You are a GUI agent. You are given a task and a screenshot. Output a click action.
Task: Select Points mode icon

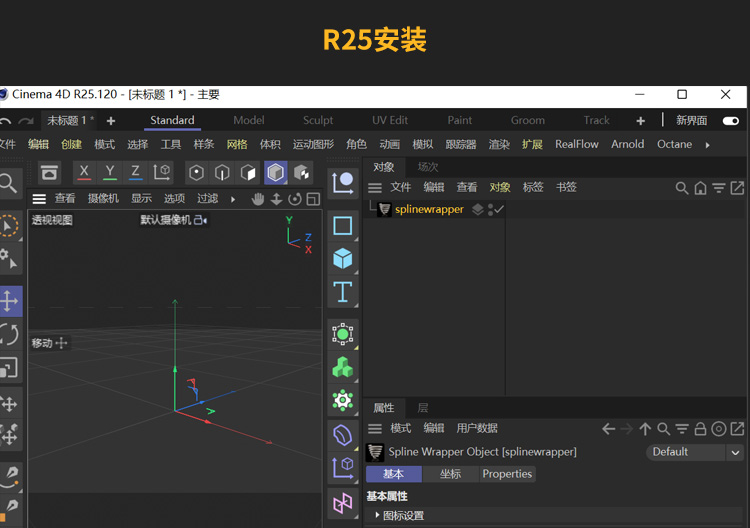pyautogui.click(x=196, y=173)
